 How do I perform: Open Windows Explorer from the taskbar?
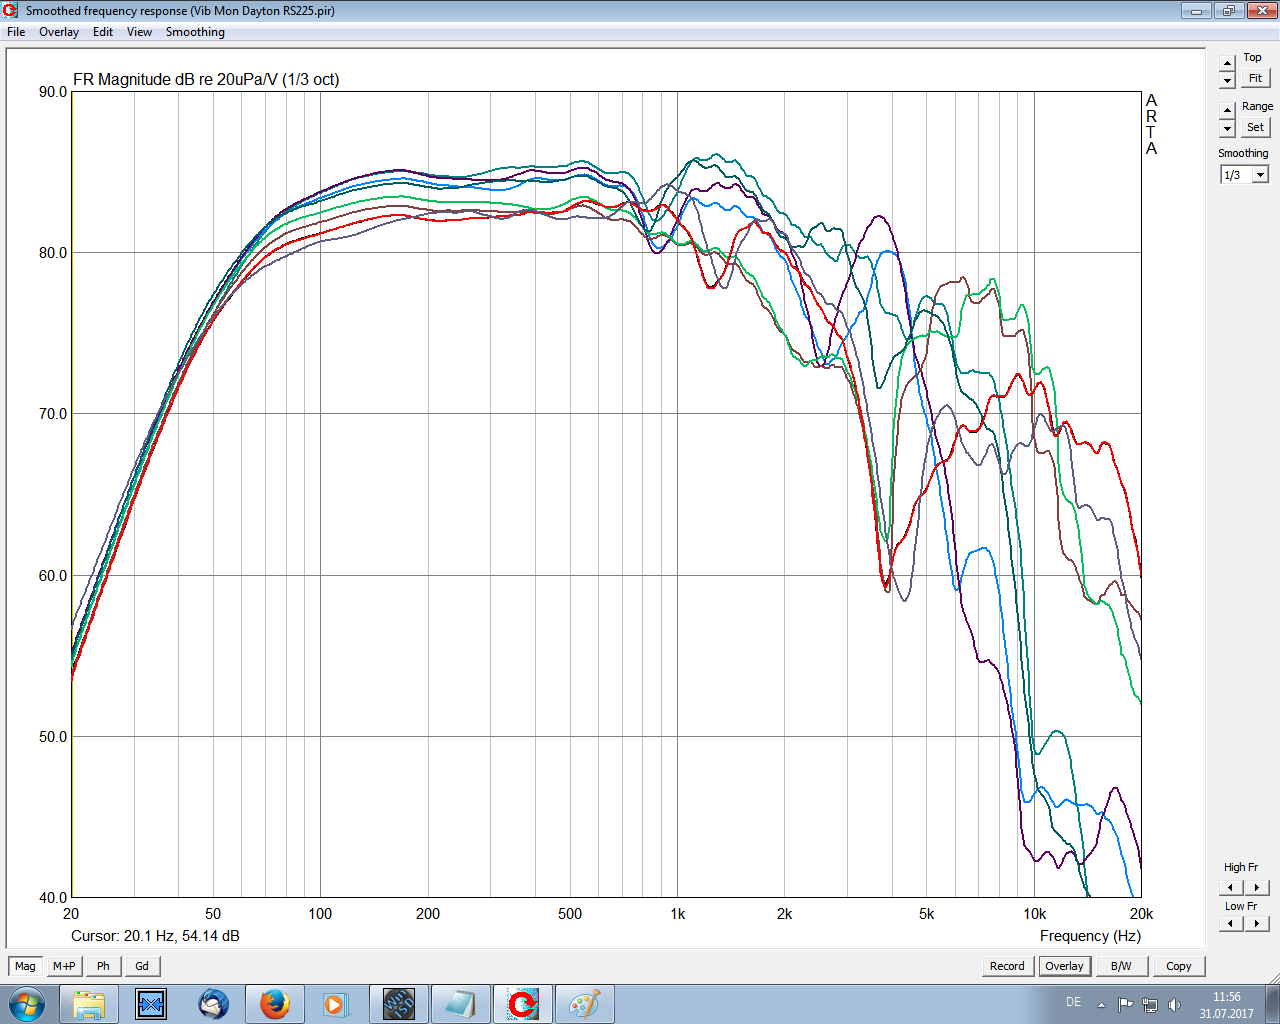[89, 1004]
